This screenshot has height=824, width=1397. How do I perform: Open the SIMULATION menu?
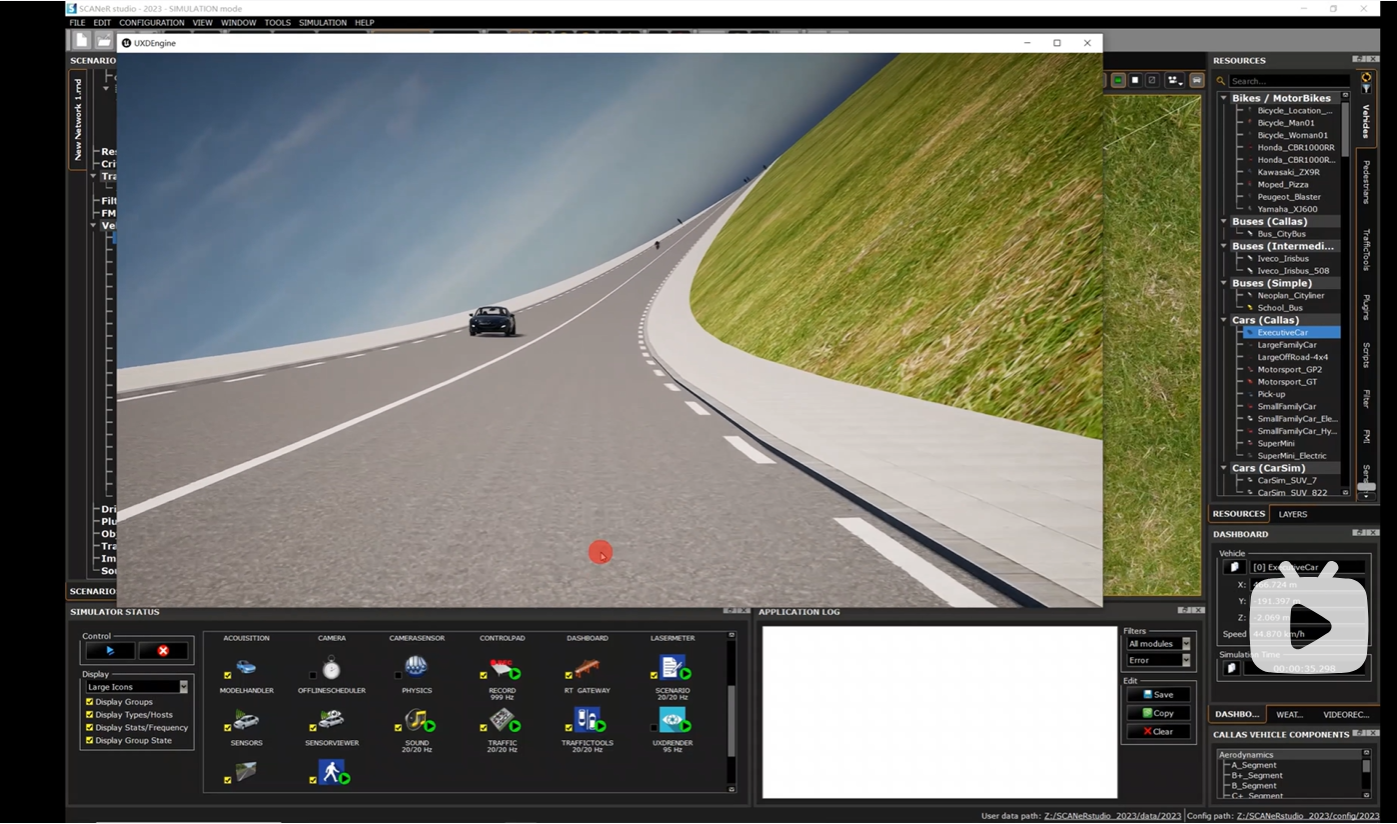point(322,23)
